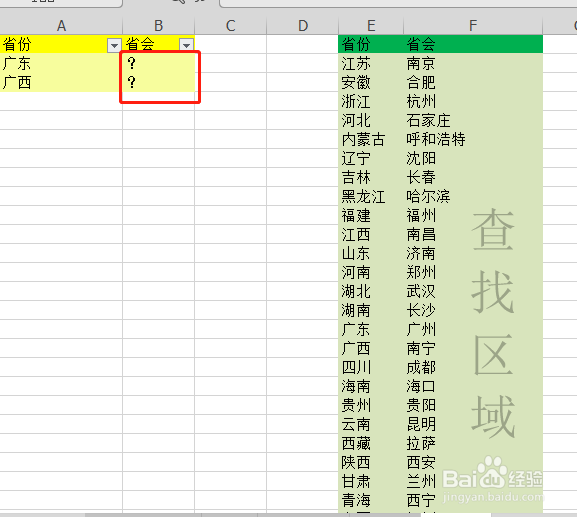Select the 郑州 cell
The image size is (577, 517).
[473, 273]
